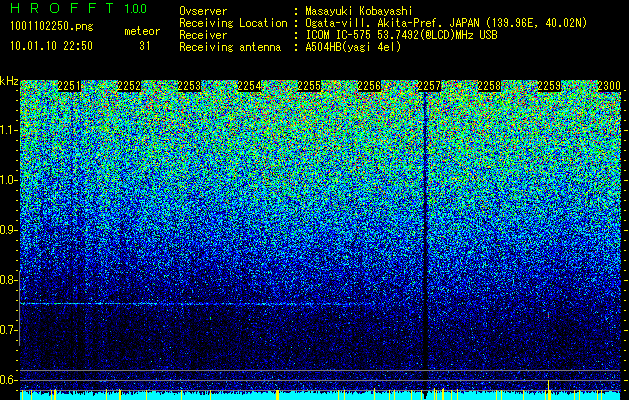Click the A504HB(yagi 4el) antenna text
The width and height of the screenshot is (629, 400).
353,47
